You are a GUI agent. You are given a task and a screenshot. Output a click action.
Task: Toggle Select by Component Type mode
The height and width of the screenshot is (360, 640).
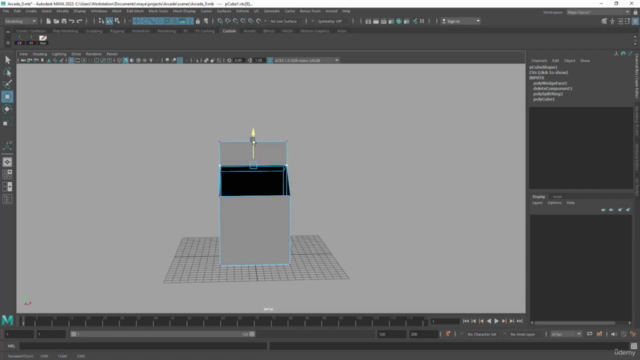[x=117, y=21]
